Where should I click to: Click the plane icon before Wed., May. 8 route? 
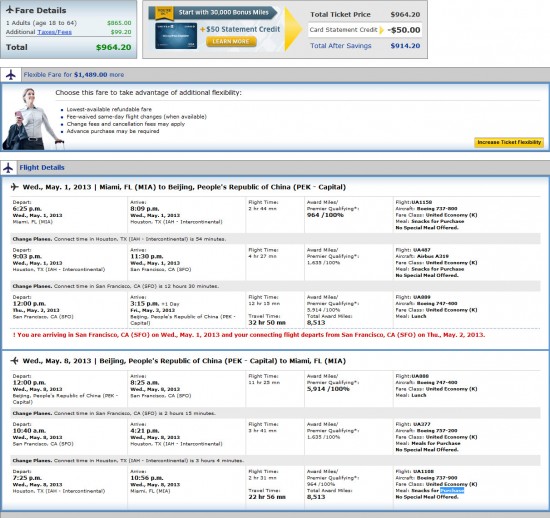(x=14, y=360)
